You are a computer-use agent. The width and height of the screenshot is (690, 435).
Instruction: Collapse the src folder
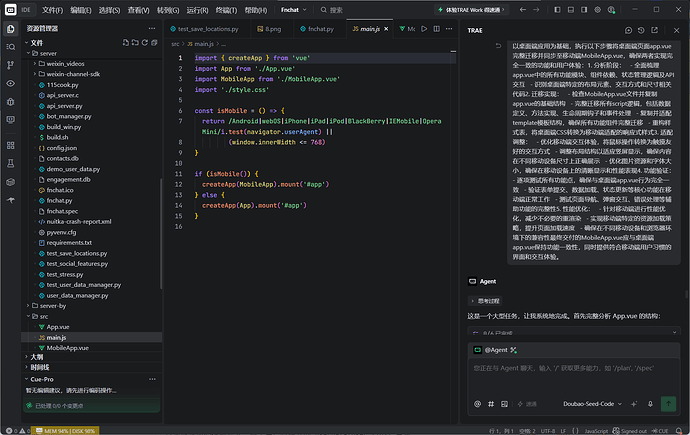[x=29, y=316]
